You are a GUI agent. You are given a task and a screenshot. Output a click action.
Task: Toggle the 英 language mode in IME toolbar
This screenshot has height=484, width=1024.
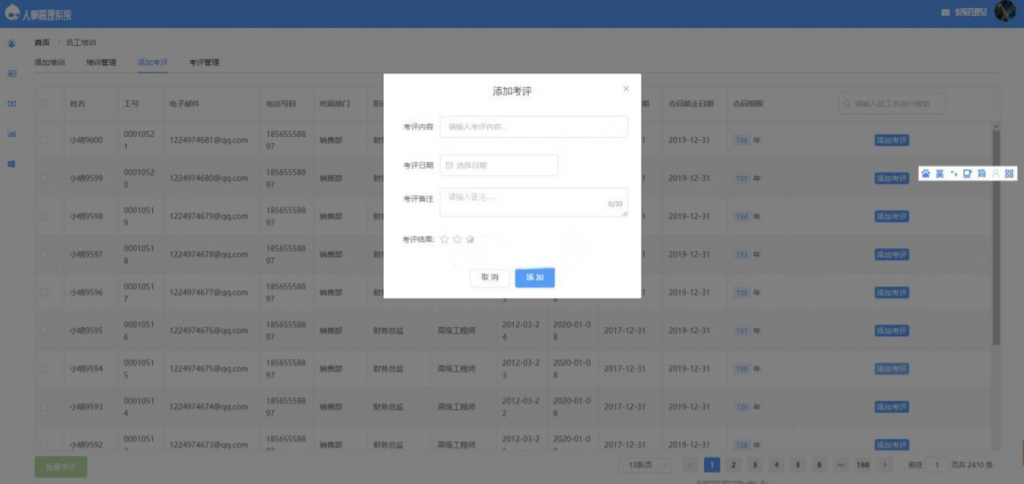[940, 174]
